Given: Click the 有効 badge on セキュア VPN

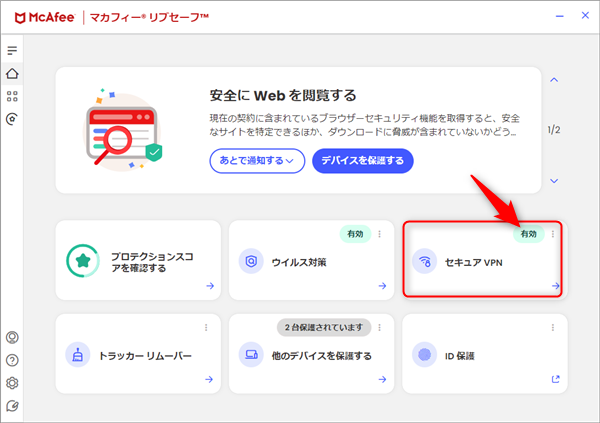Looking at the screenshot, I should coord(528,234).
